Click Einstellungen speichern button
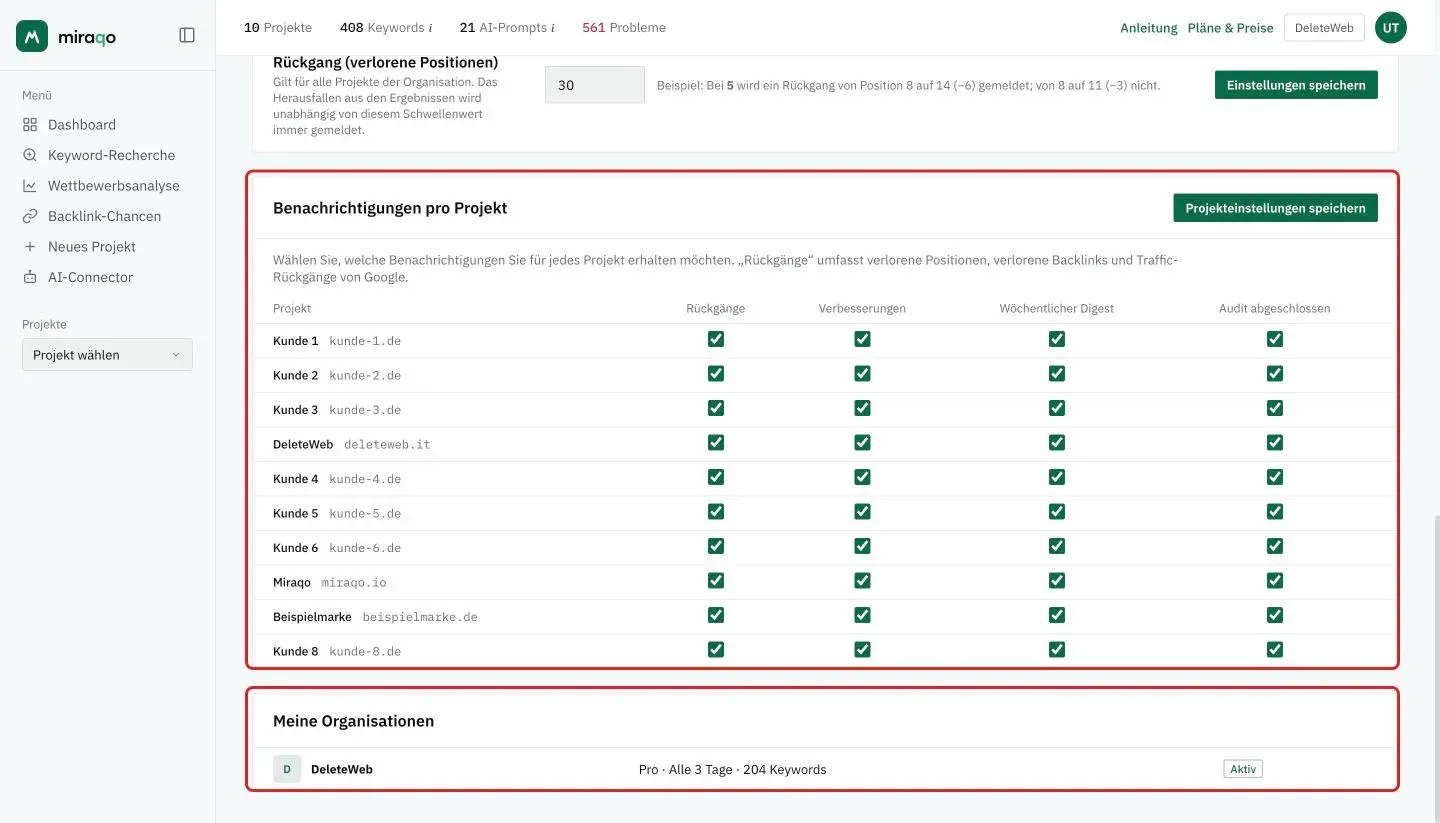Image resolution: width=1440 pixels, height=823 pixels. [x=1296, y=85]
